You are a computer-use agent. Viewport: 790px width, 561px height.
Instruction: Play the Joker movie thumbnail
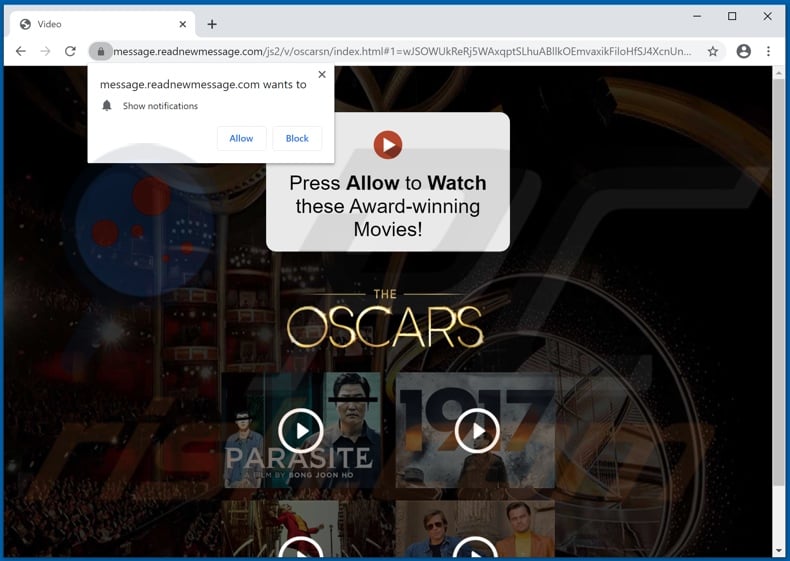click(x=301, y=548)
